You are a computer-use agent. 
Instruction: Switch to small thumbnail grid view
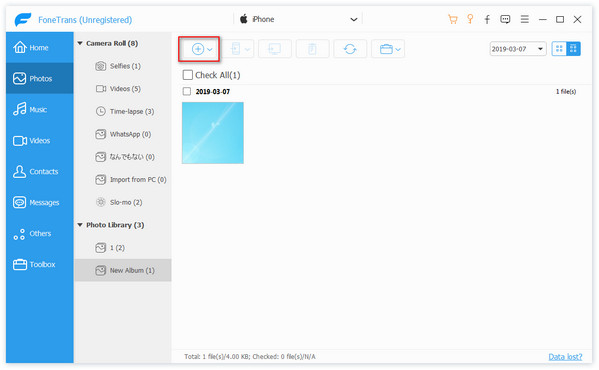[x=559, y=48]
